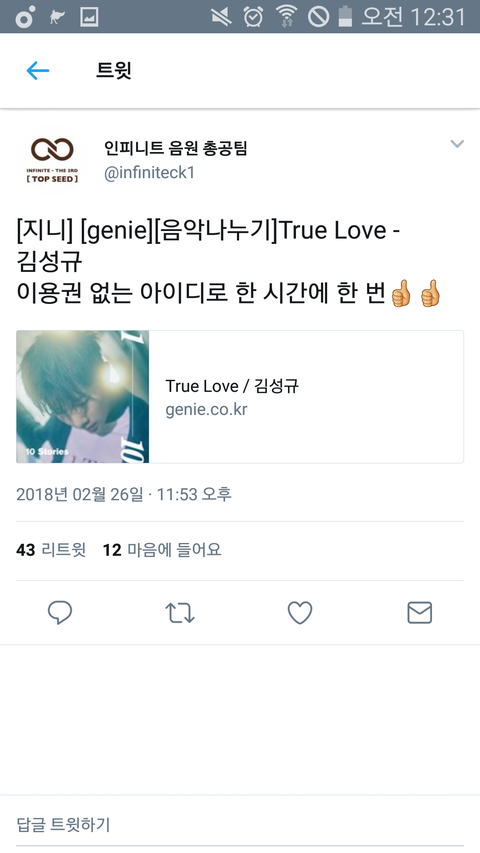Tap the retweet arrows icon
The height and width of the screenshot is (853, 480).
pos(180,613)
